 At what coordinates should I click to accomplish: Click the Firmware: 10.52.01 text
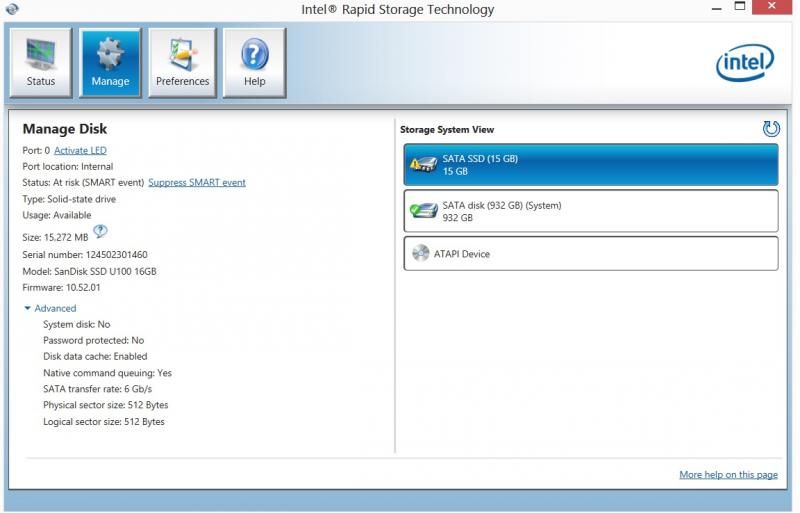[61, 288]
